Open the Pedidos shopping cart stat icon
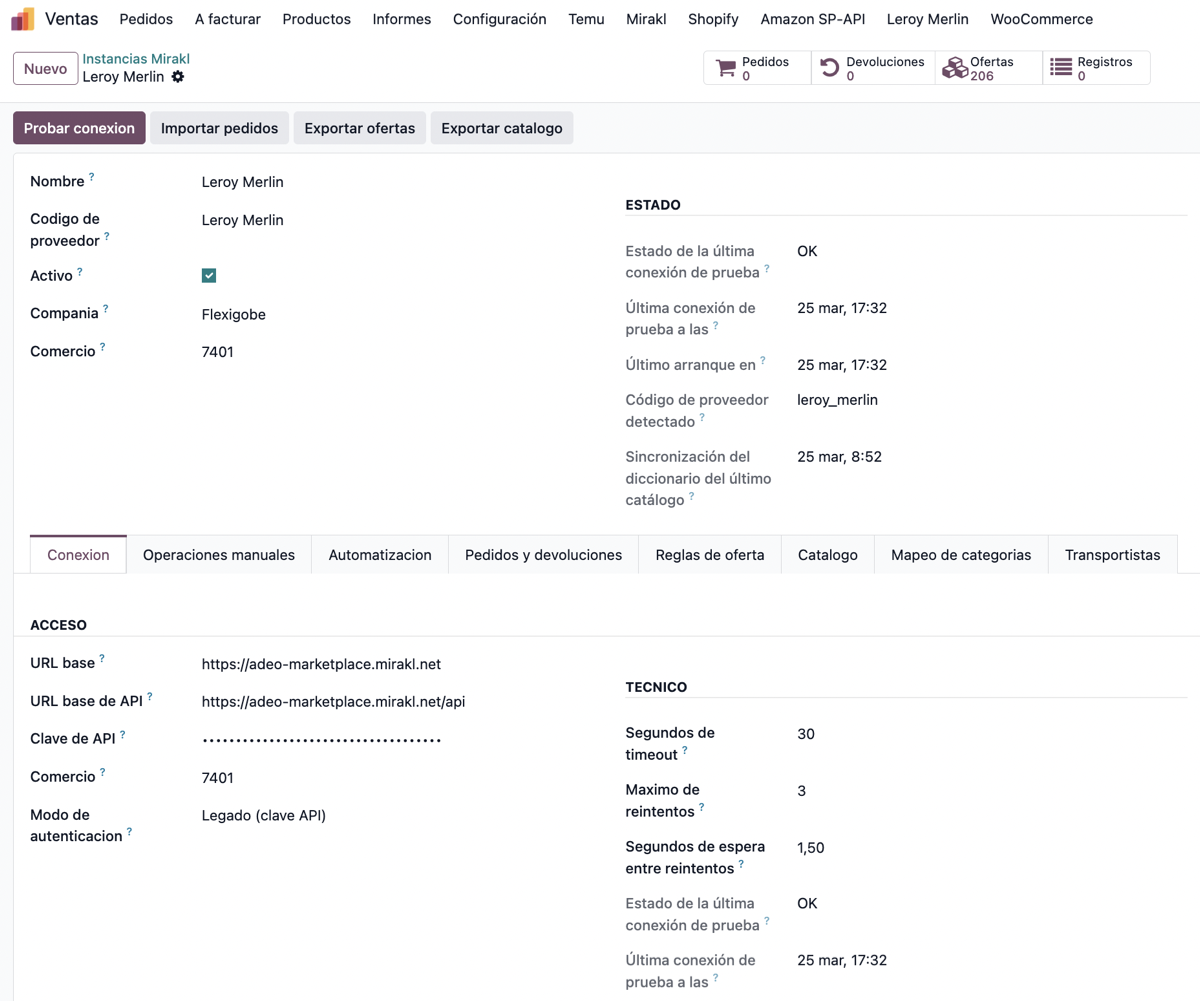 [726, 68]
